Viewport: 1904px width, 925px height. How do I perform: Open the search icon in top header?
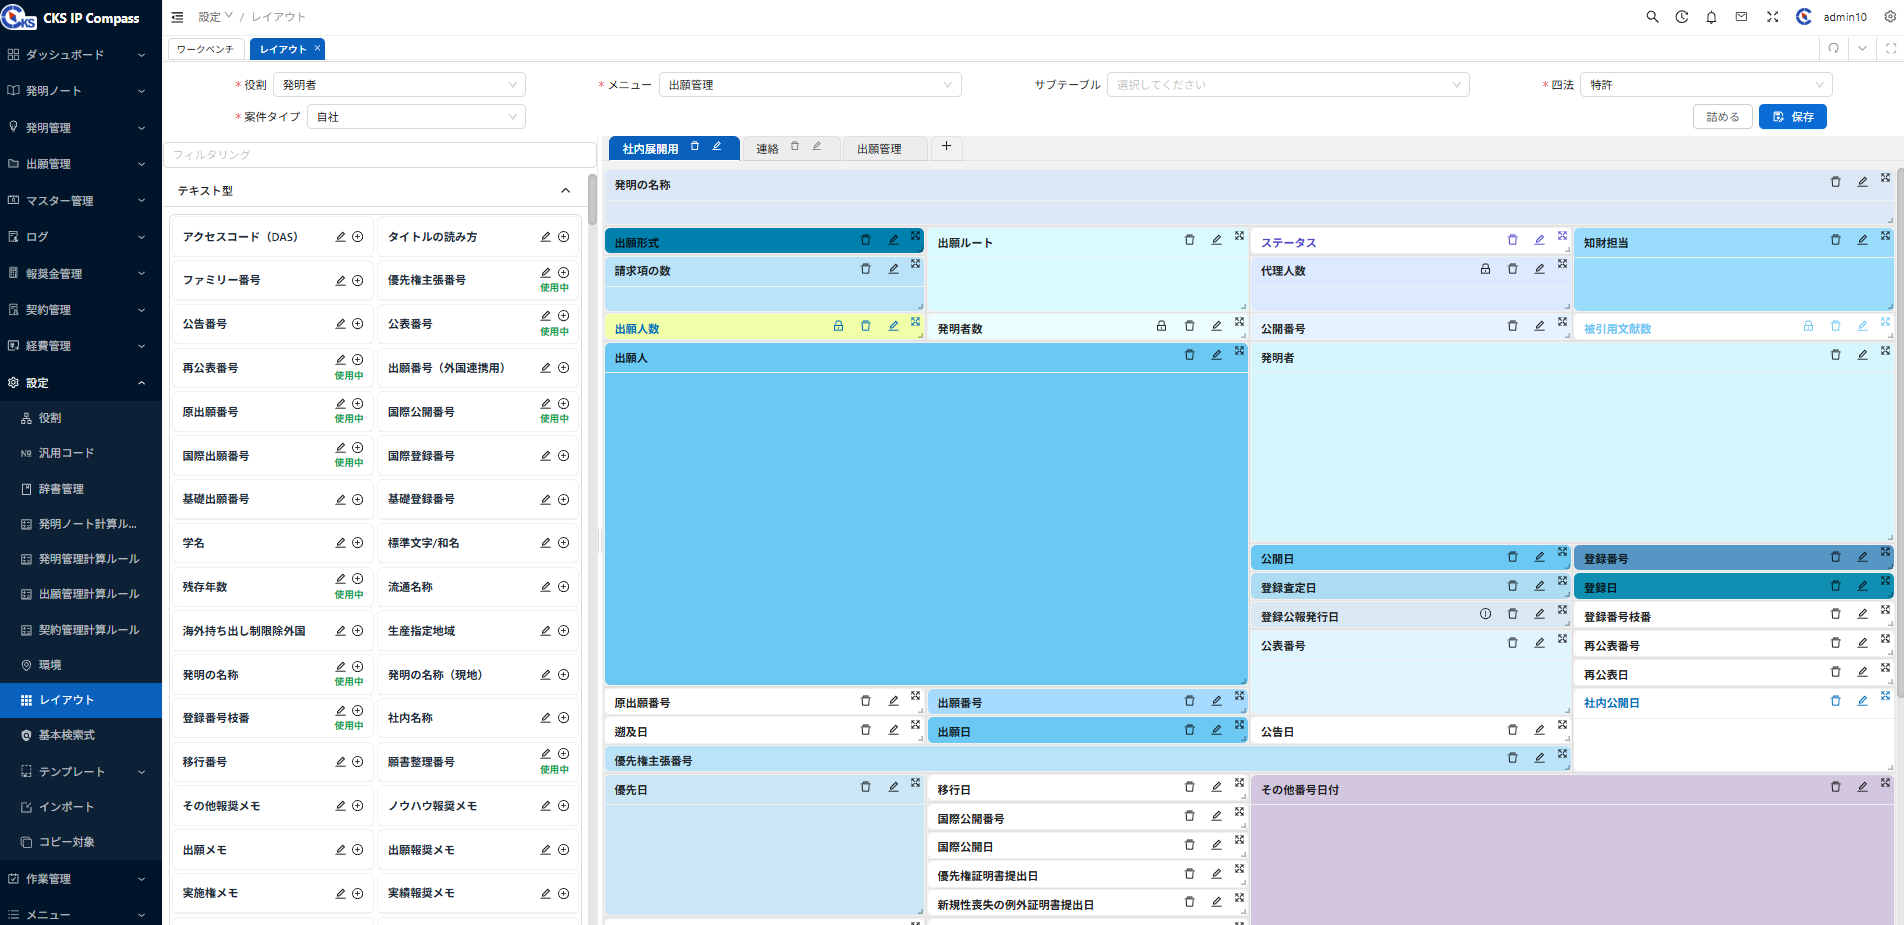(1652, 17)
